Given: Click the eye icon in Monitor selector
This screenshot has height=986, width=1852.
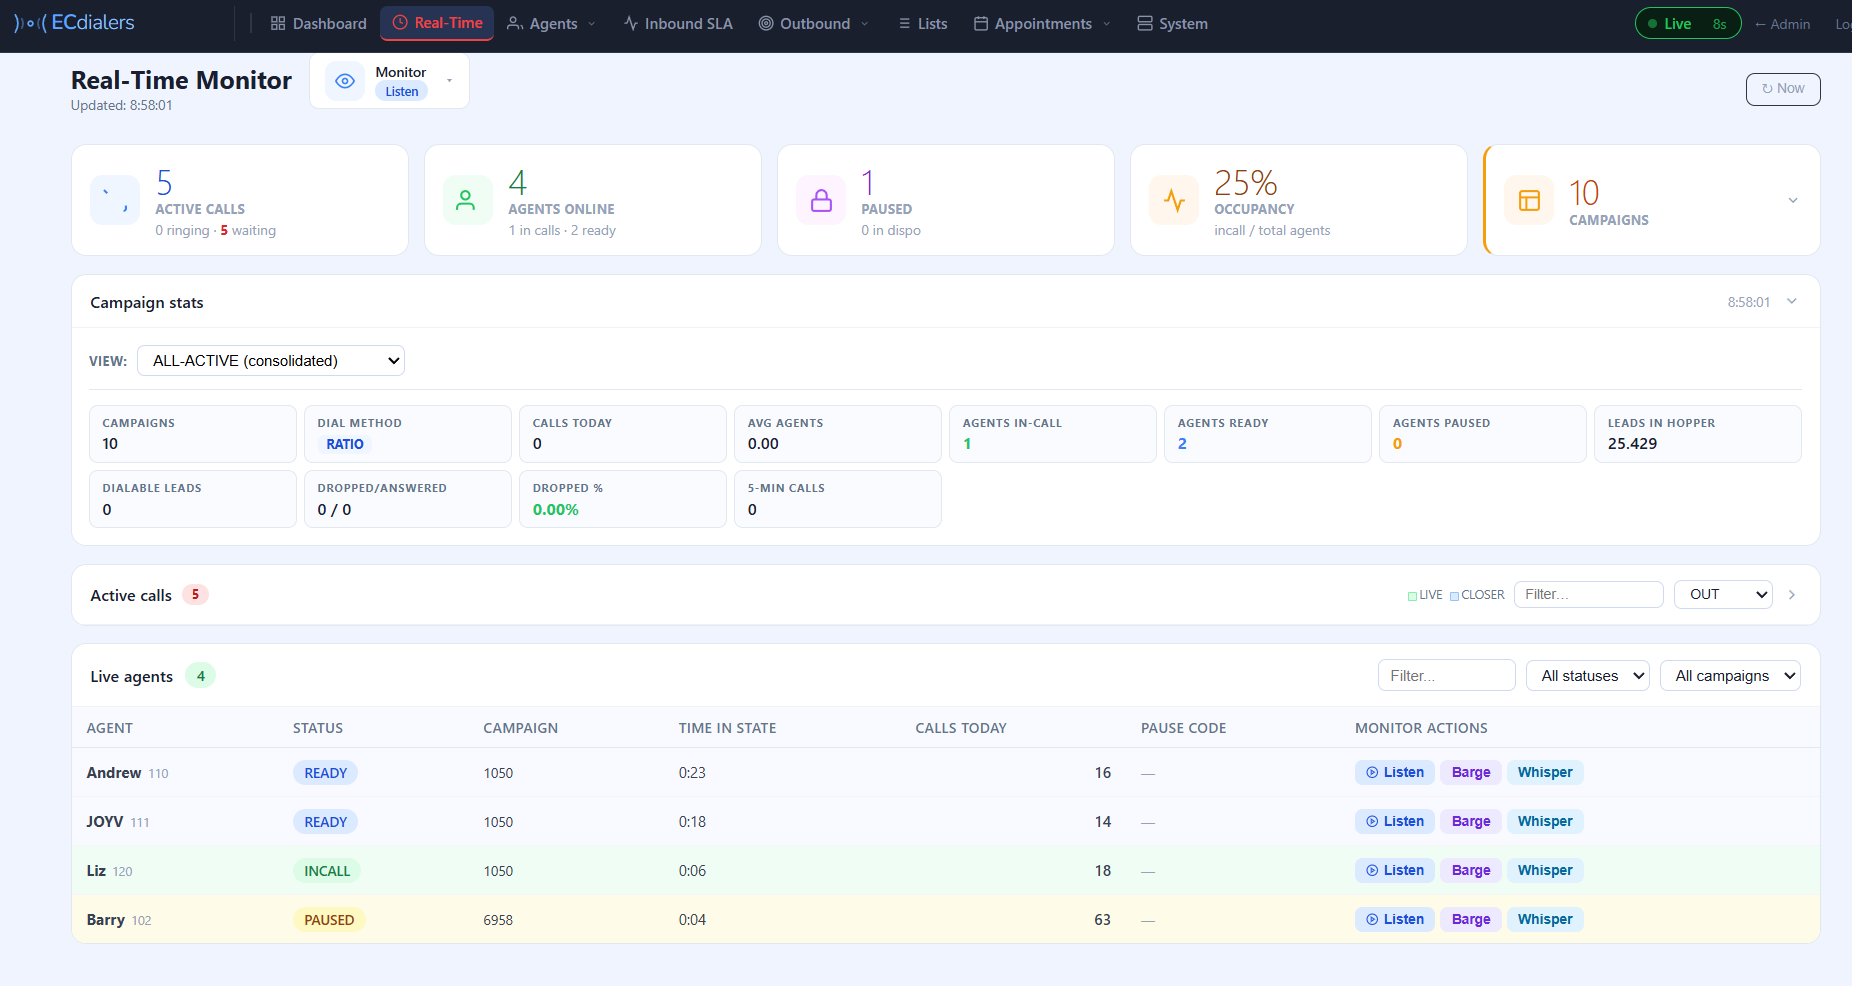Looking at the screenshot, I should pyautogui.click(x=345, y=81).
